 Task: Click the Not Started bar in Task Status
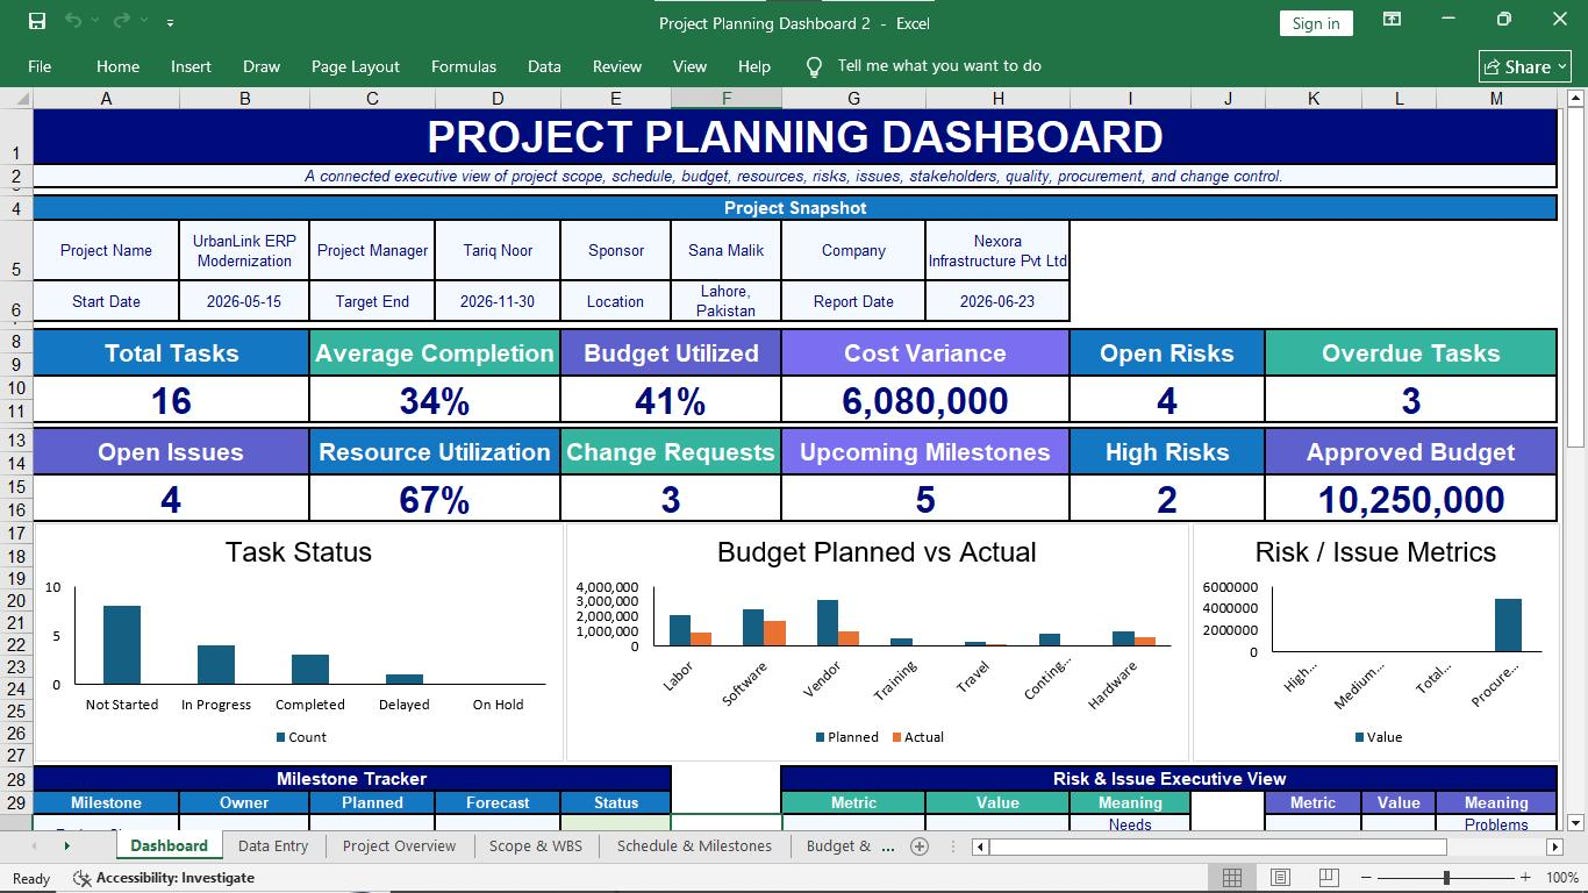[122, 645]
